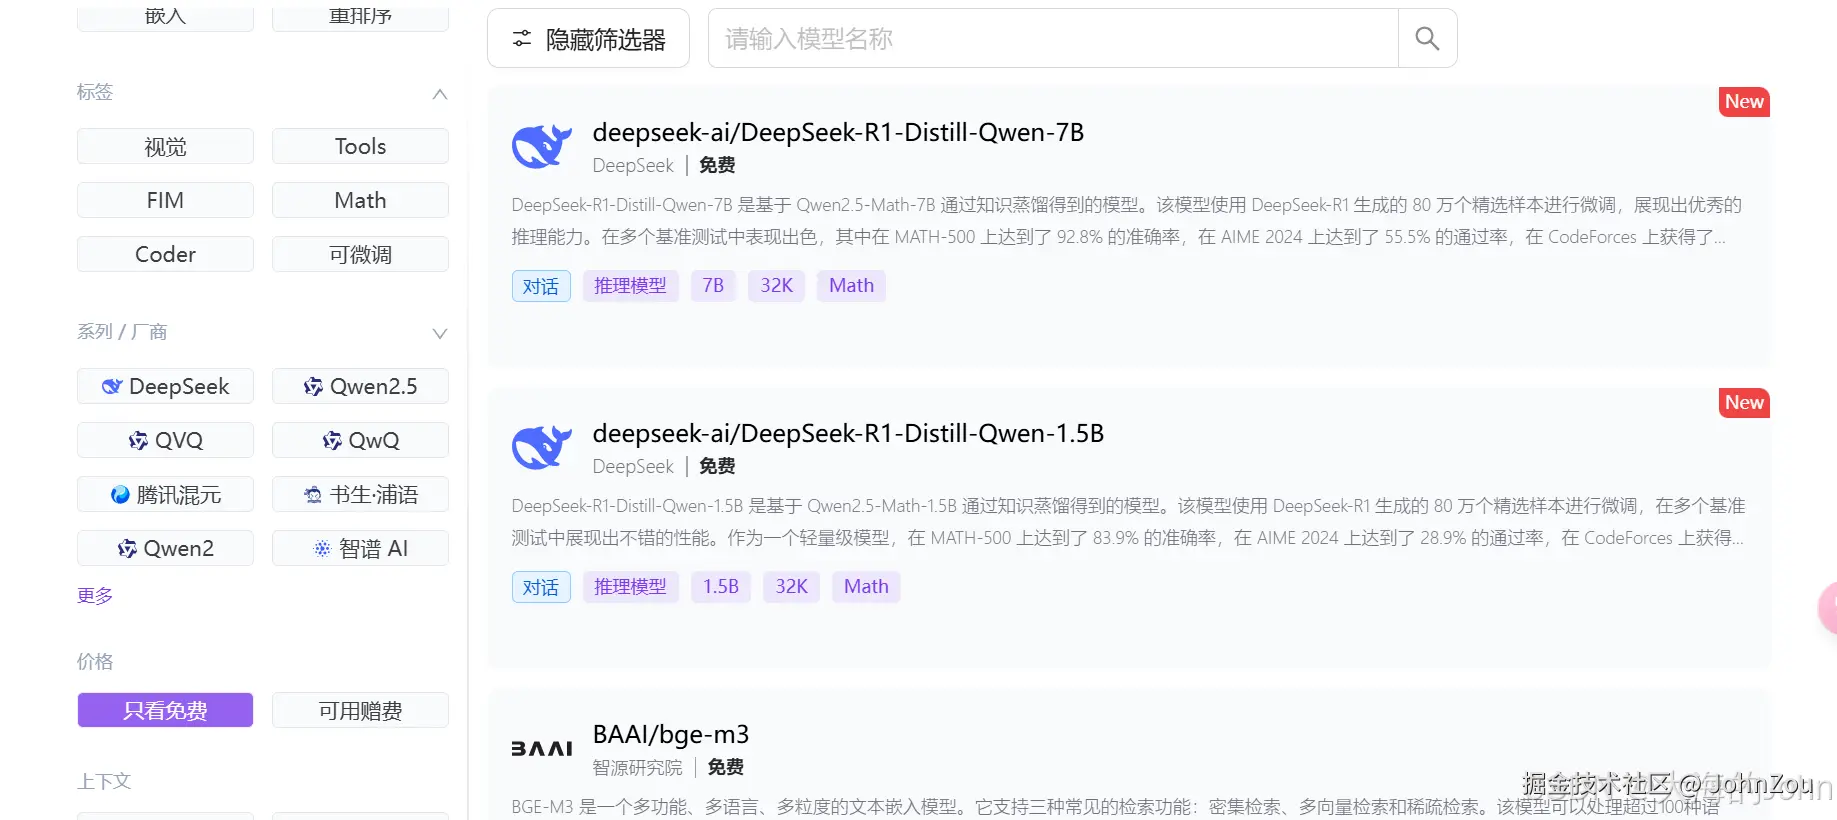This screenshot has height=820, width=1837.
Task: Click DeepSeek vendor name under Qwen-7B title
Action: (x=633, y=165)
